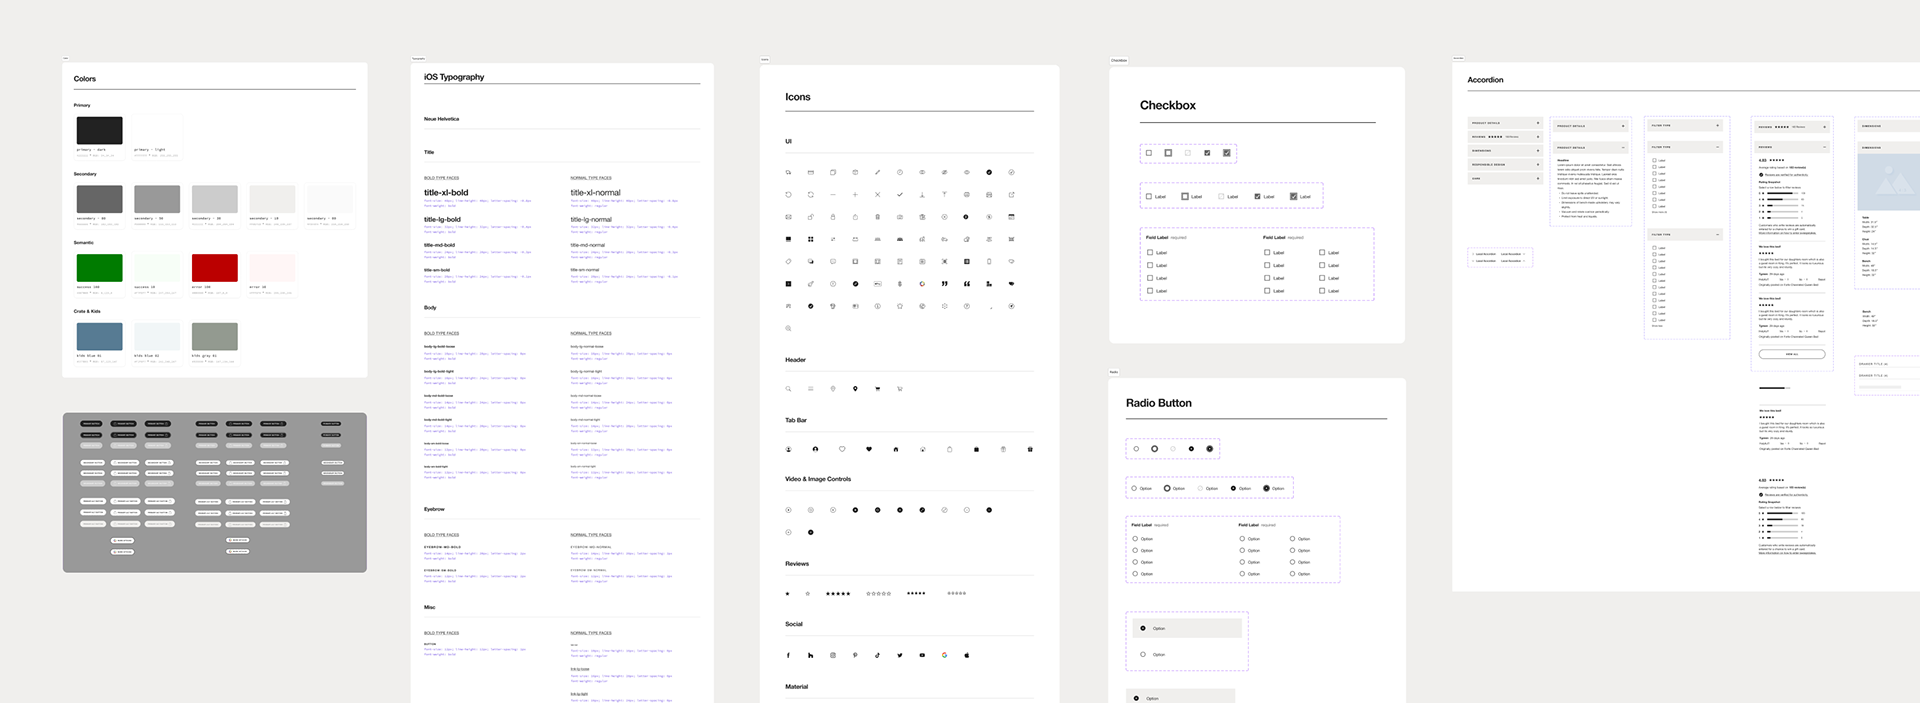Expand the RESPONSIBLE DESIGN accordion row

[x=1505, y=164]
